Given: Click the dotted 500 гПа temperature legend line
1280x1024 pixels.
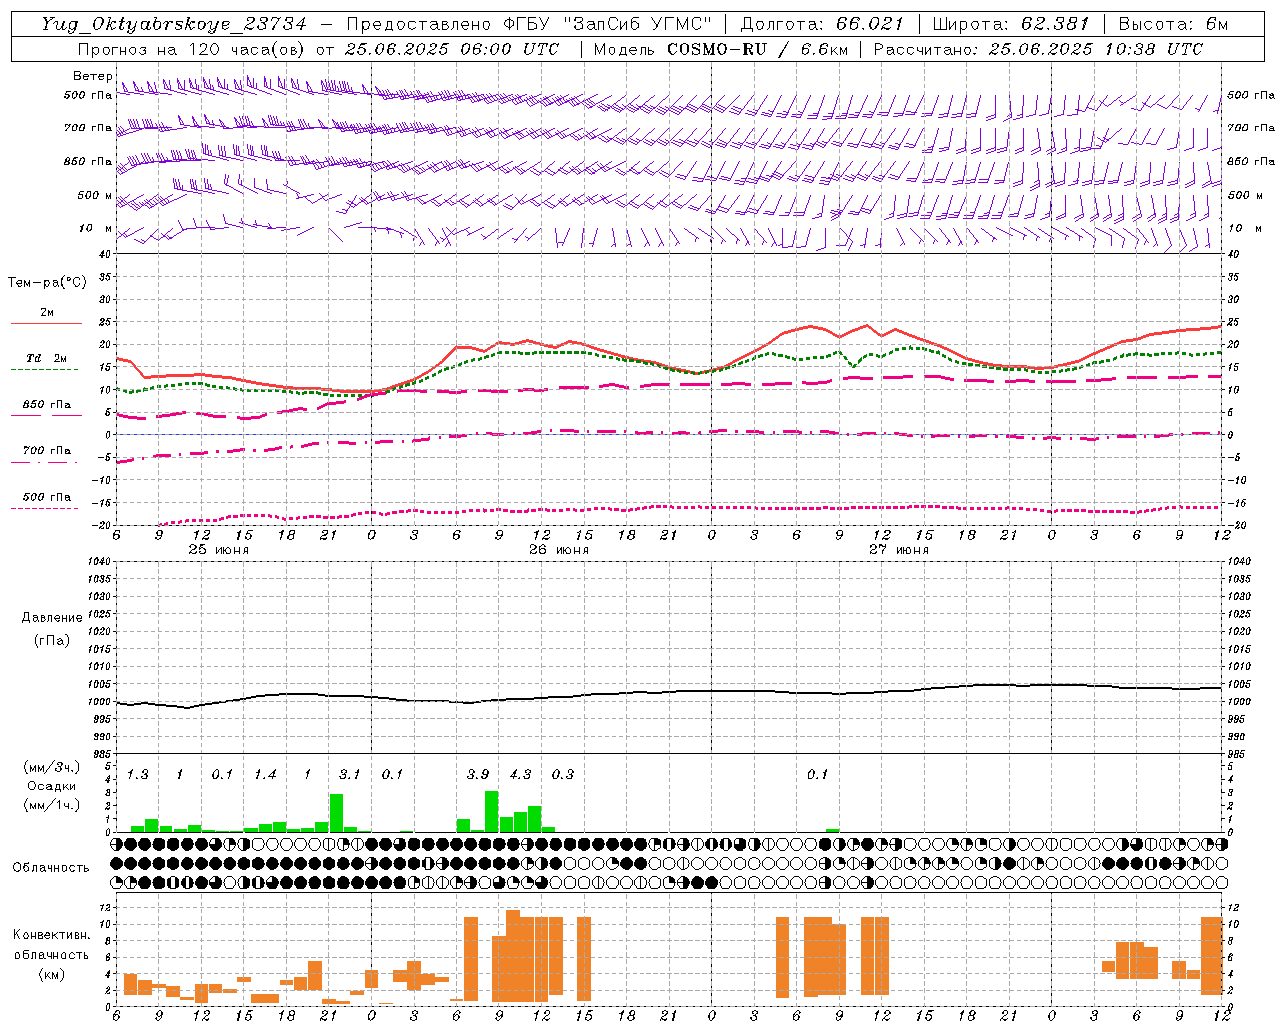Looking at the screenshot, I should 45,508.
